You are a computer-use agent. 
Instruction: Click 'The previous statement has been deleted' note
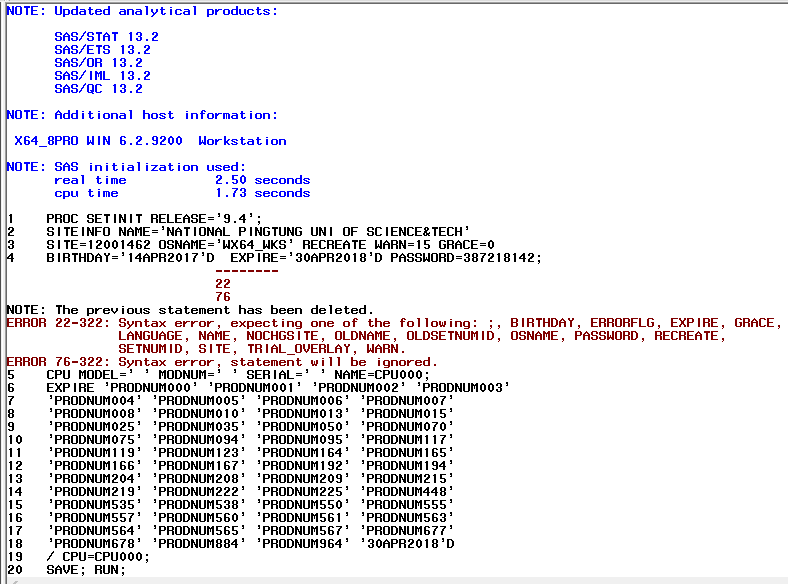pos(190,310)
